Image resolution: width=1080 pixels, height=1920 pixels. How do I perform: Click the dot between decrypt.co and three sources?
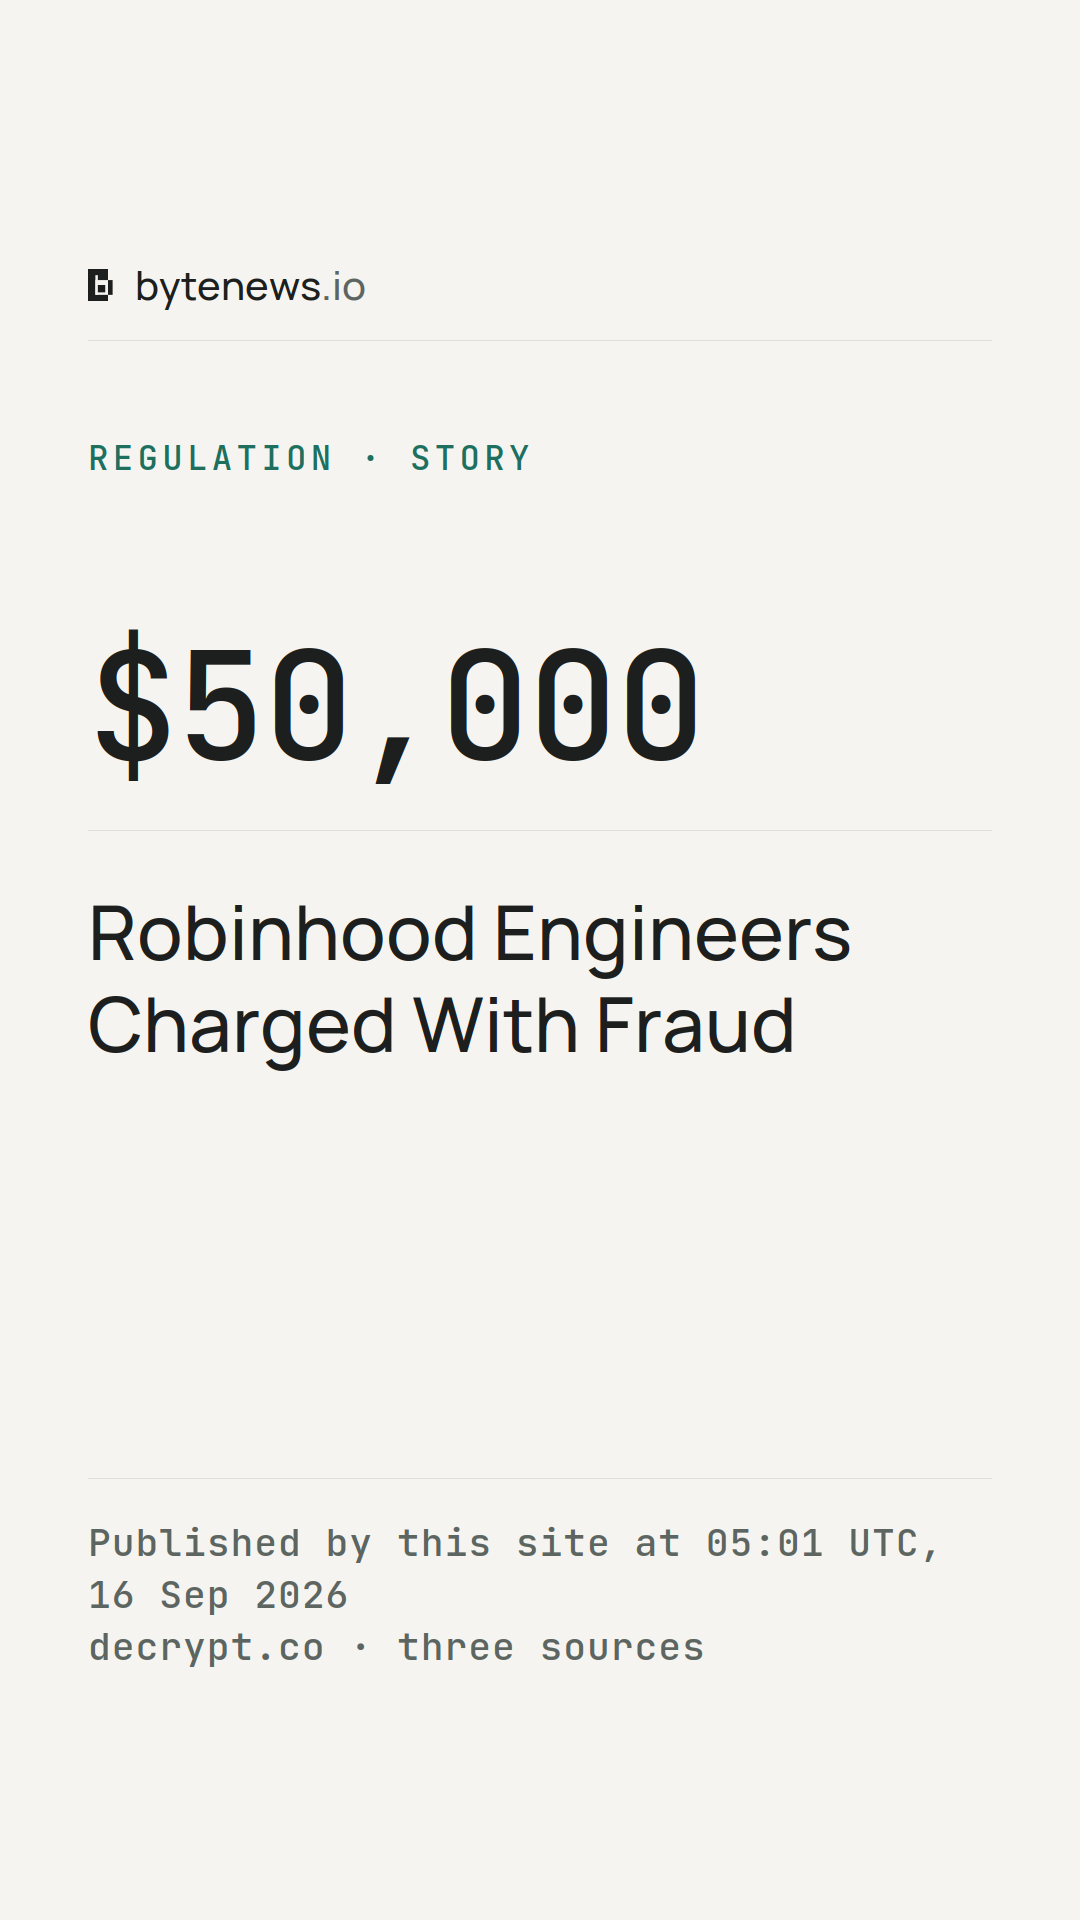[361, 1647]
